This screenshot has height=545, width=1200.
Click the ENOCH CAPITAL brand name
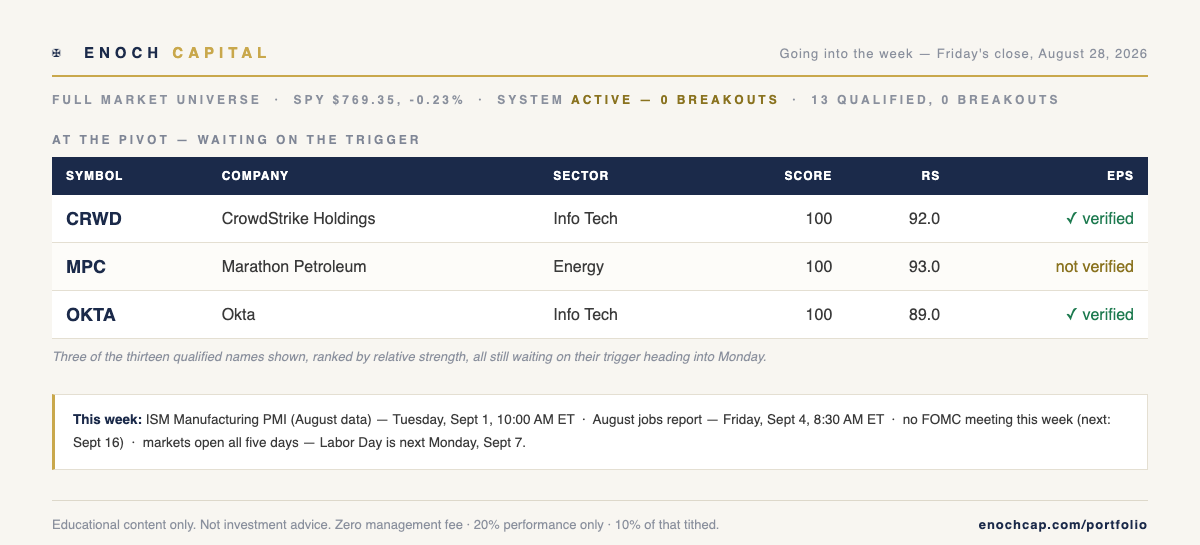(x=176, y=53)
